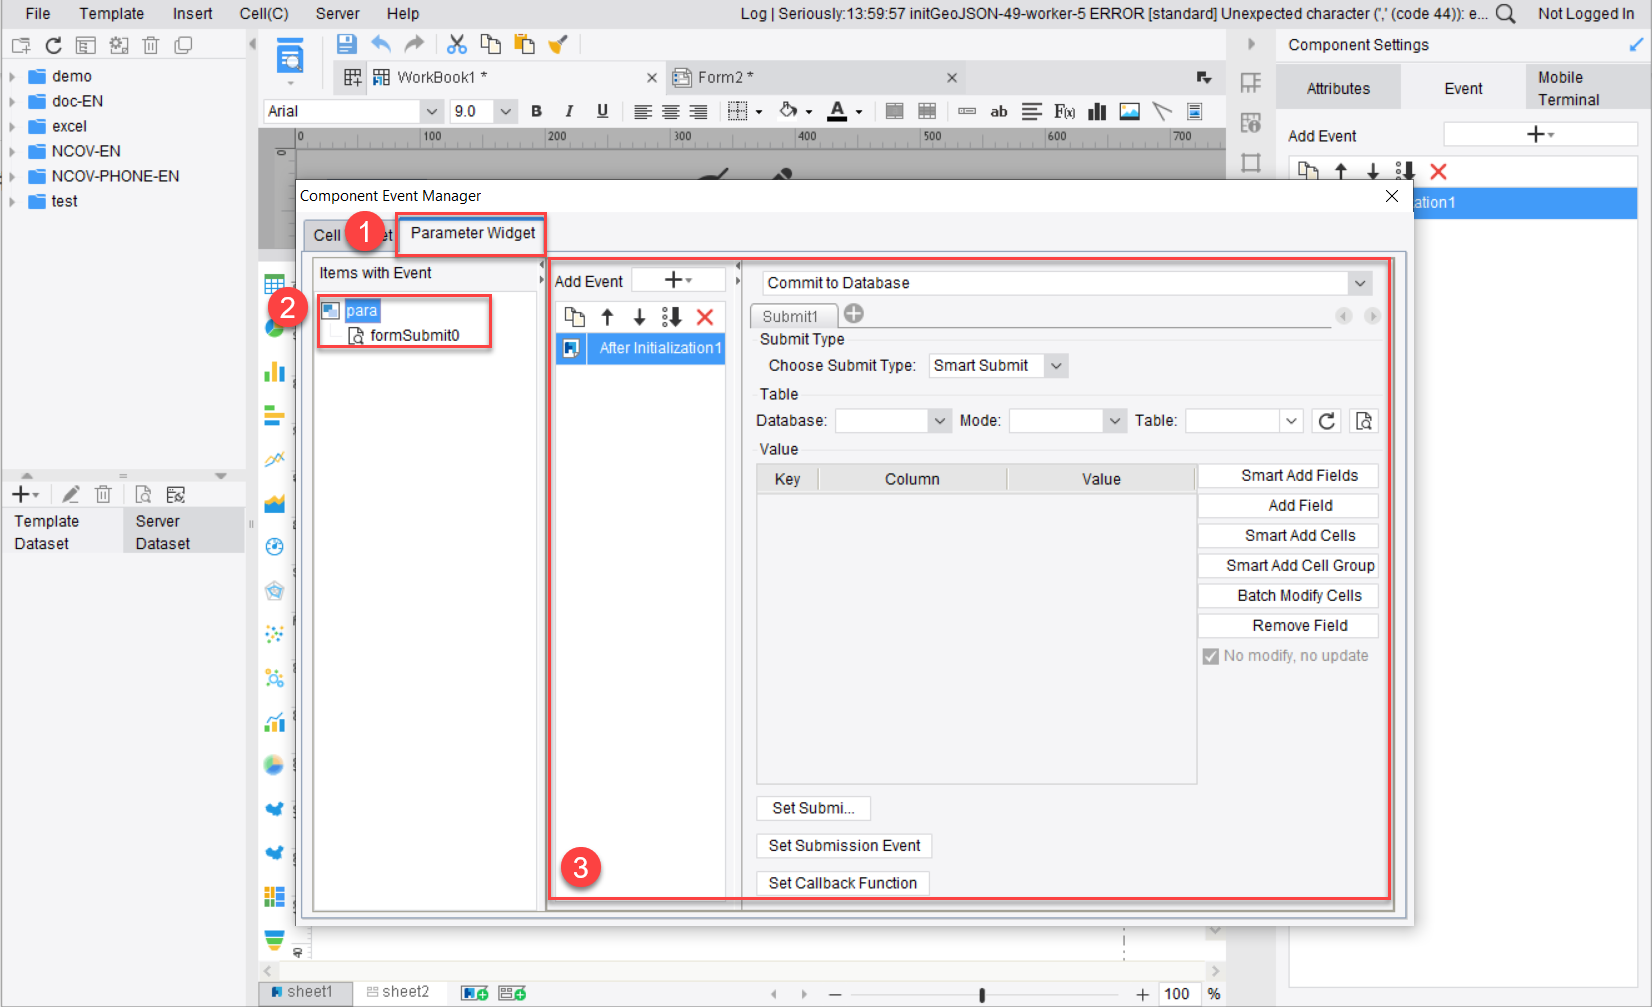Edit dataset with the pencil icon

pyautogui.click(x=71, y=494)
